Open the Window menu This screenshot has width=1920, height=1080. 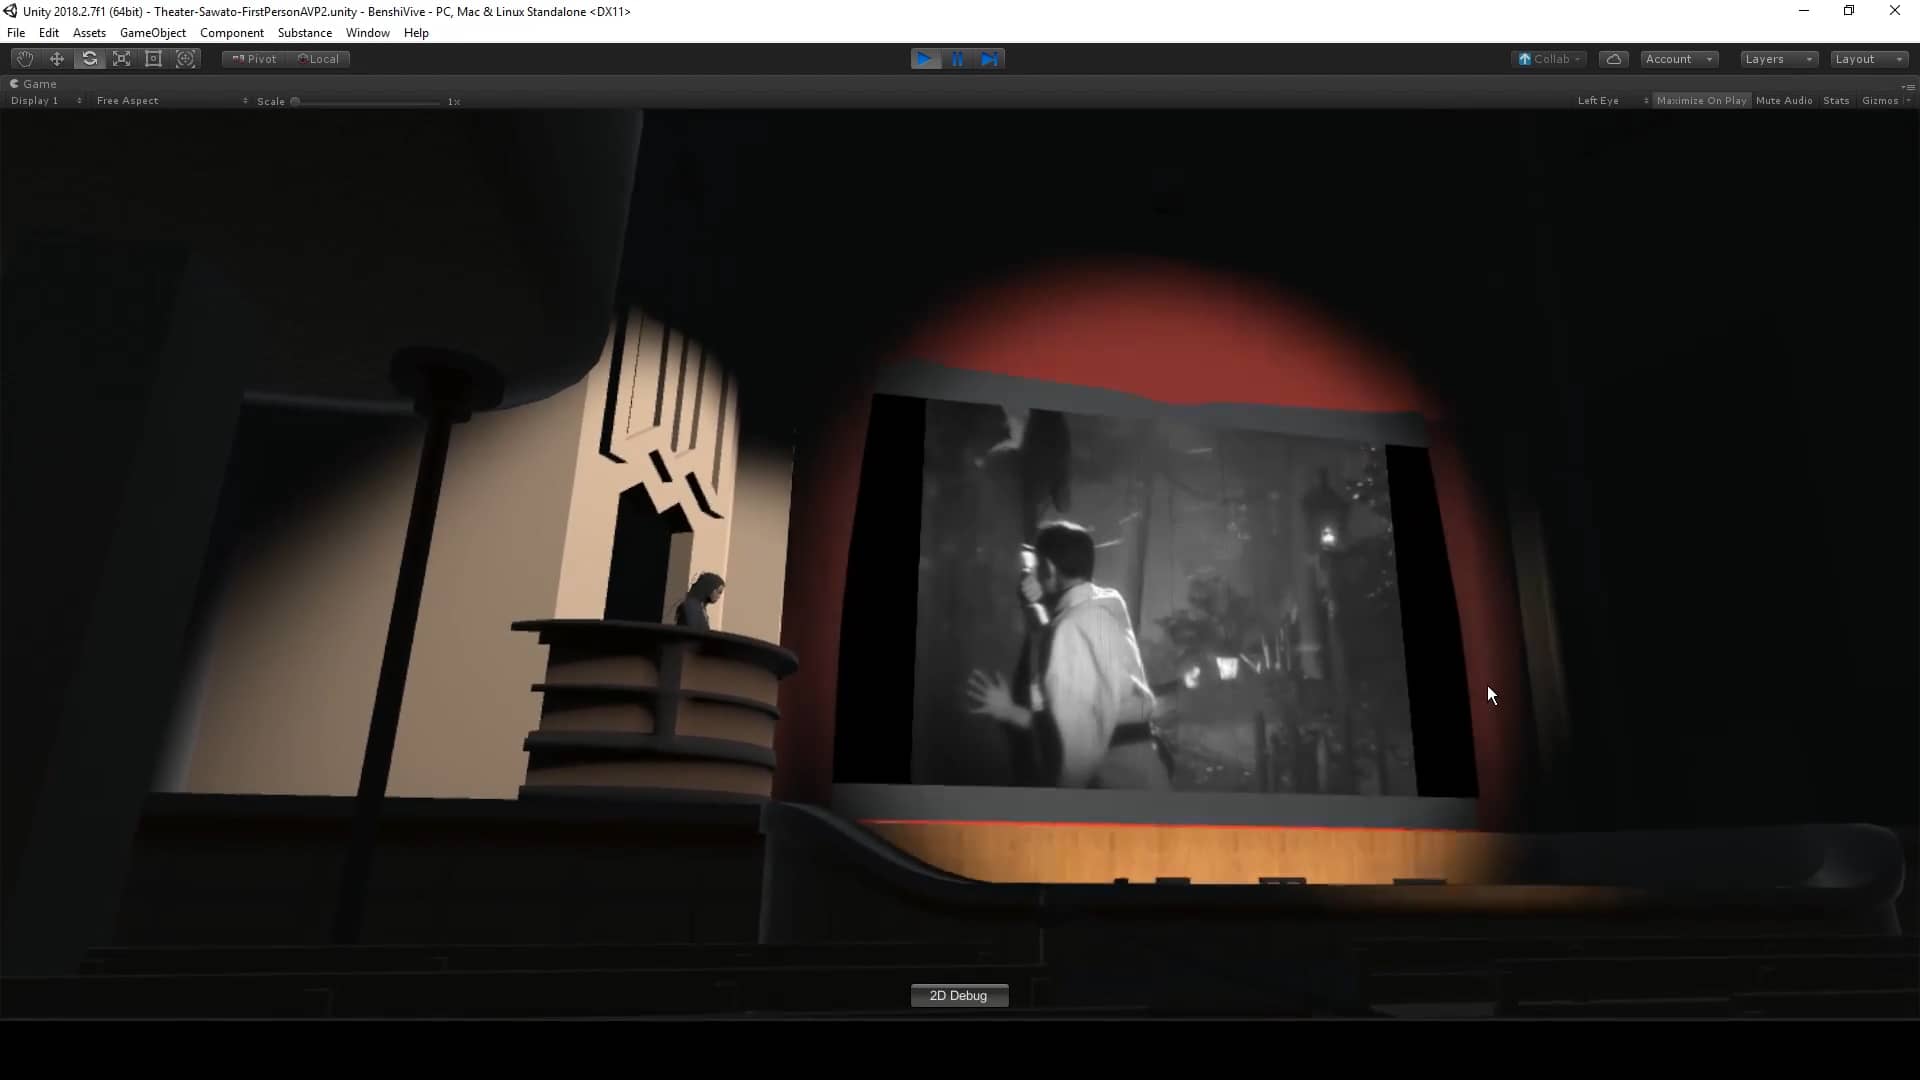click(368, 33)
